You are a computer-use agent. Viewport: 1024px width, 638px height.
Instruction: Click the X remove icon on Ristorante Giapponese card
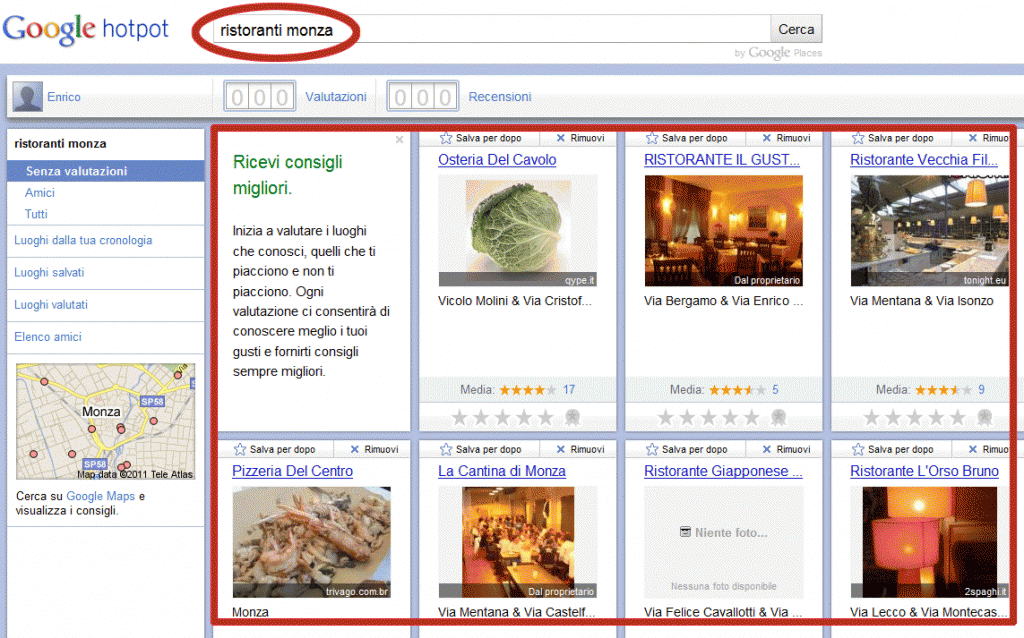[767, 449]
